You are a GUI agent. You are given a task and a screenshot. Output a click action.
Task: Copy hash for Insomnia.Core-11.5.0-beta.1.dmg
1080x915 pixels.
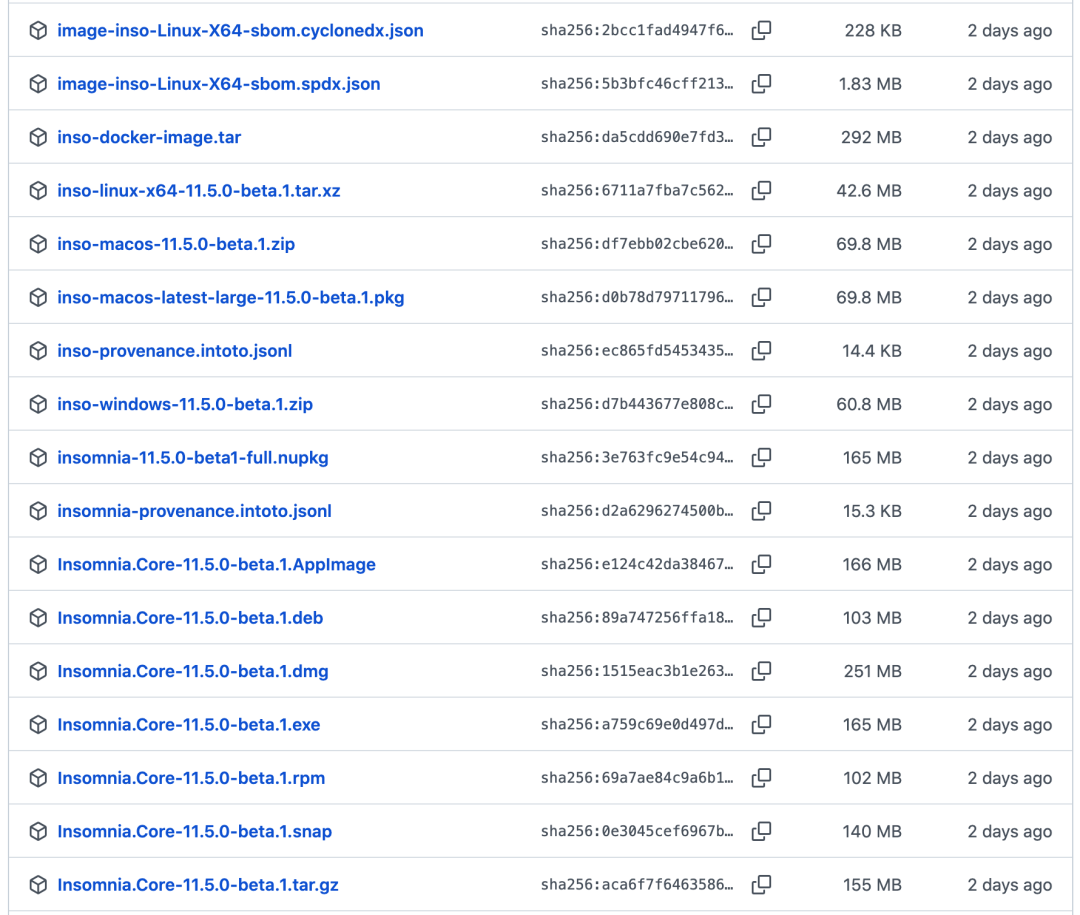coord(761,671)
